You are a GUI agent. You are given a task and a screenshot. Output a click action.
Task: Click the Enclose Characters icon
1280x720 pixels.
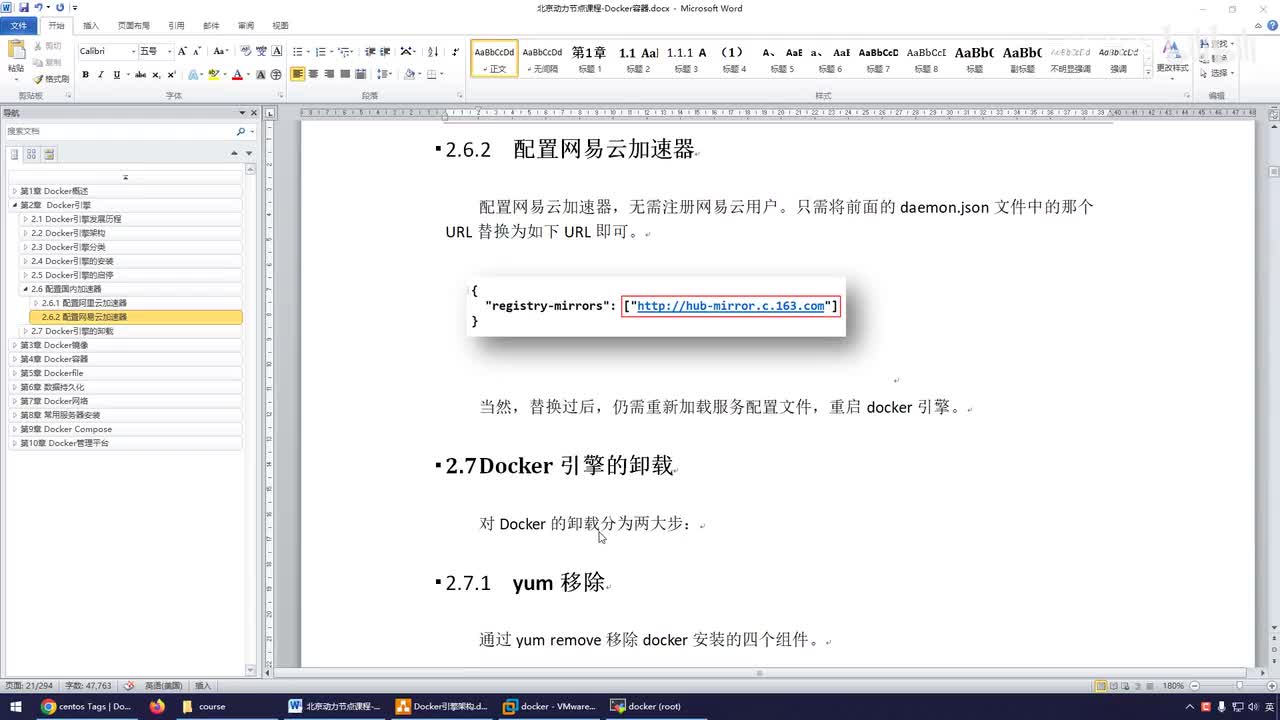click(276, 74)
